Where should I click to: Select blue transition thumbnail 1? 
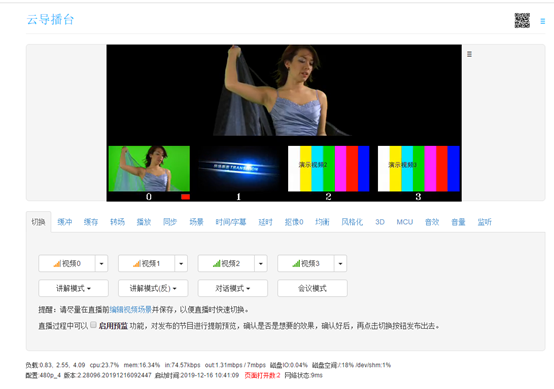[239, 169]
